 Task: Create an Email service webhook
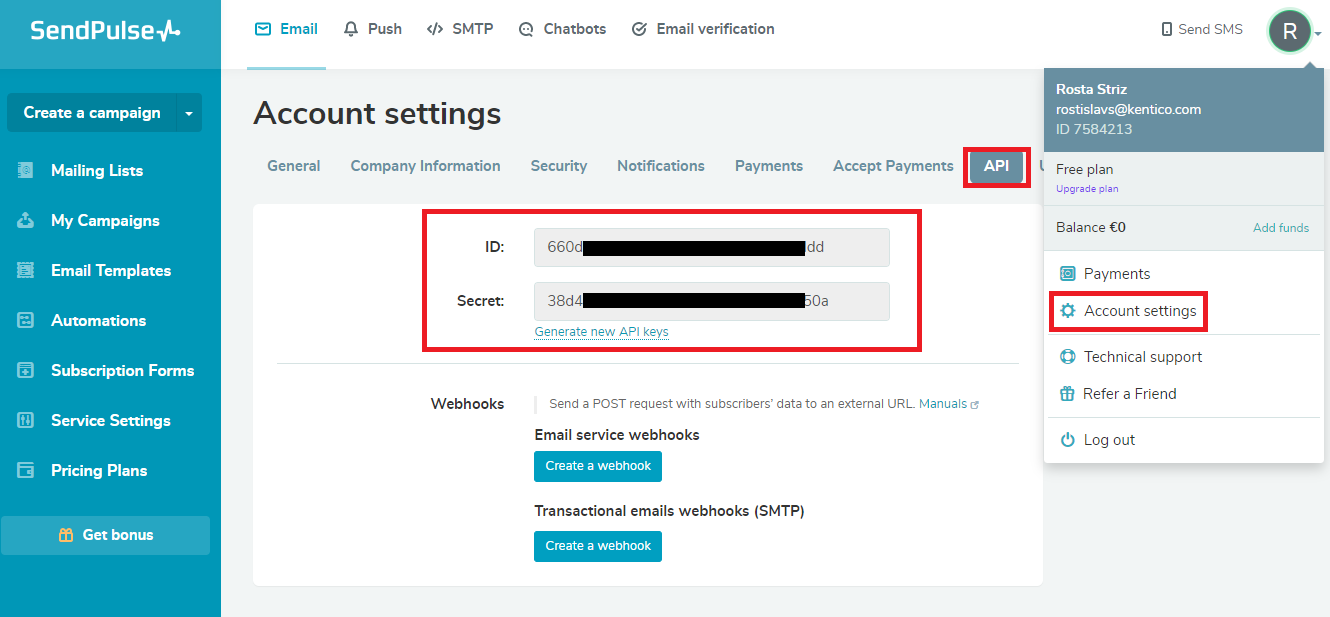tap(598, 466)
